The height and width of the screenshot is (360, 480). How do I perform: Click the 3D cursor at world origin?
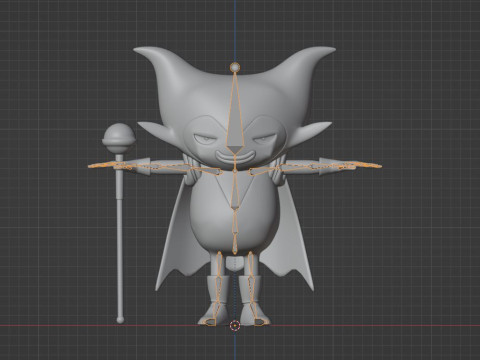235,325
